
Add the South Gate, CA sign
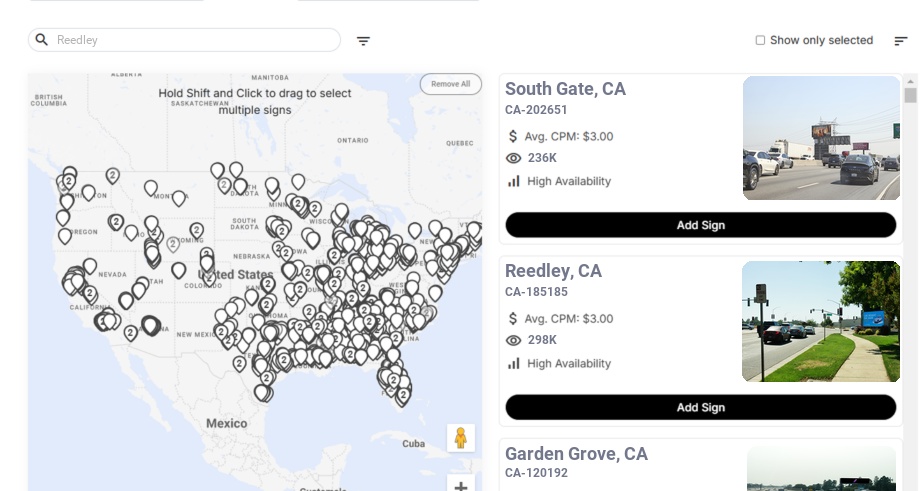[x=700, y=225]
